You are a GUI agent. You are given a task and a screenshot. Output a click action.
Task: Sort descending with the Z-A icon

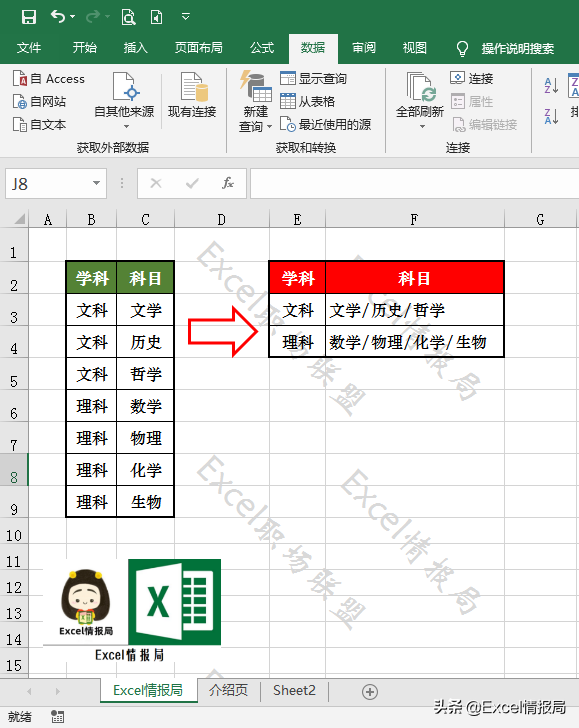click(551, 116)
